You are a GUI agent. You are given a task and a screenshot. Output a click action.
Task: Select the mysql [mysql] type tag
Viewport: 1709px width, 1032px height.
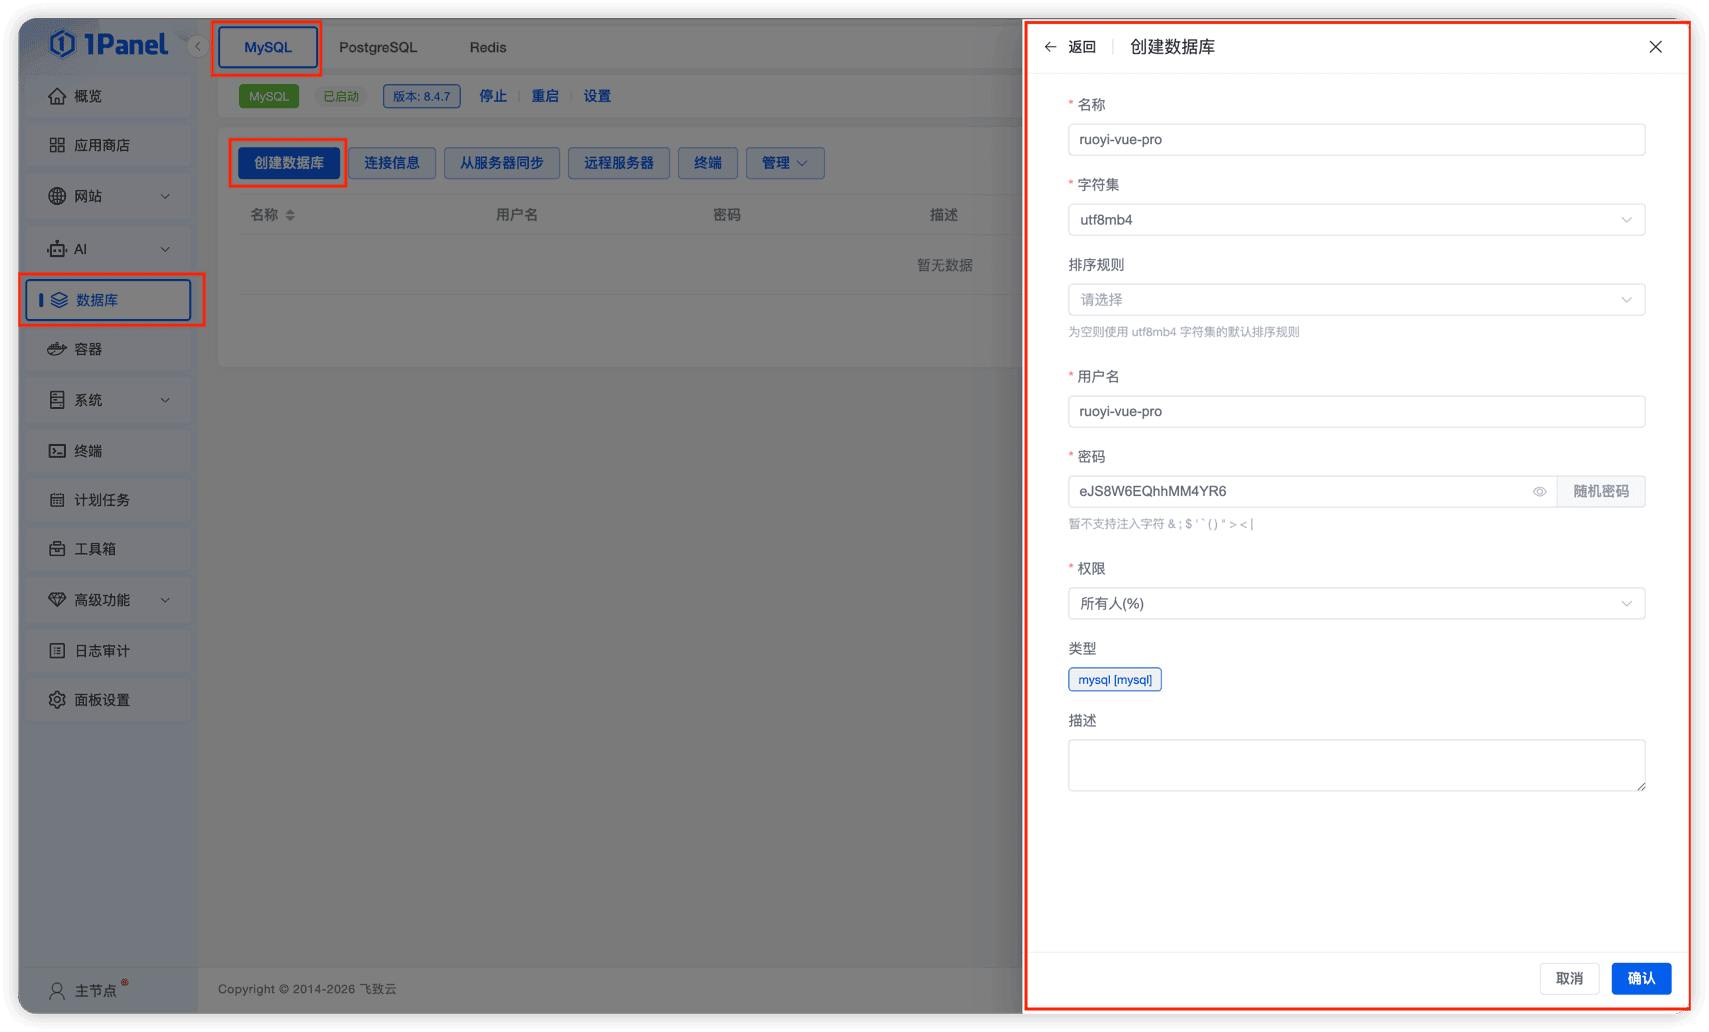click(x=1114, y=680)
